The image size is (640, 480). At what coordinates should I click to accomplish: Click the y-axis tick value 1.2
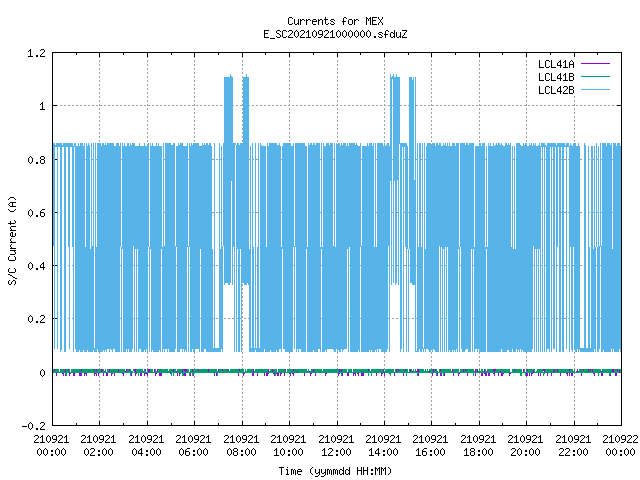tap(36, 53)
